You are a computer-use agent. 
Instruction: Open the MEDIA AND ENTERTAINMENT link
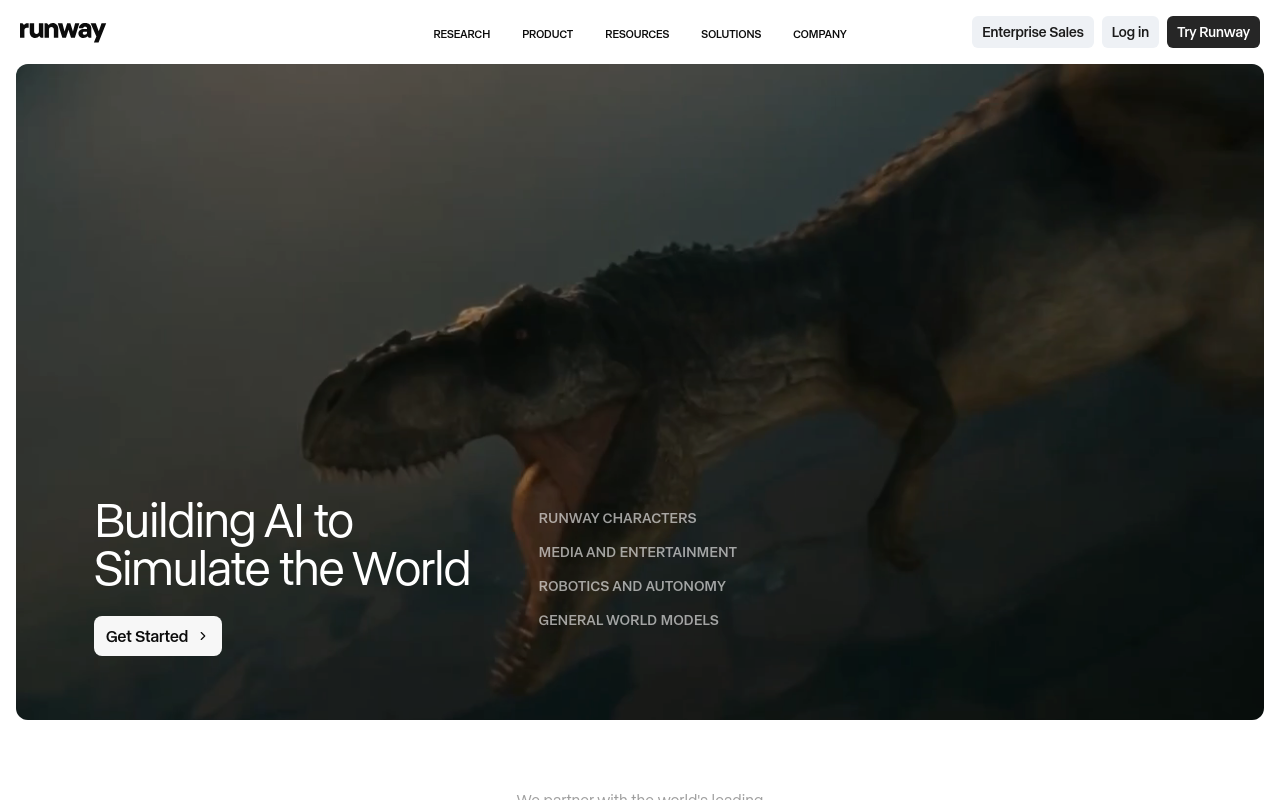point(637,552)
